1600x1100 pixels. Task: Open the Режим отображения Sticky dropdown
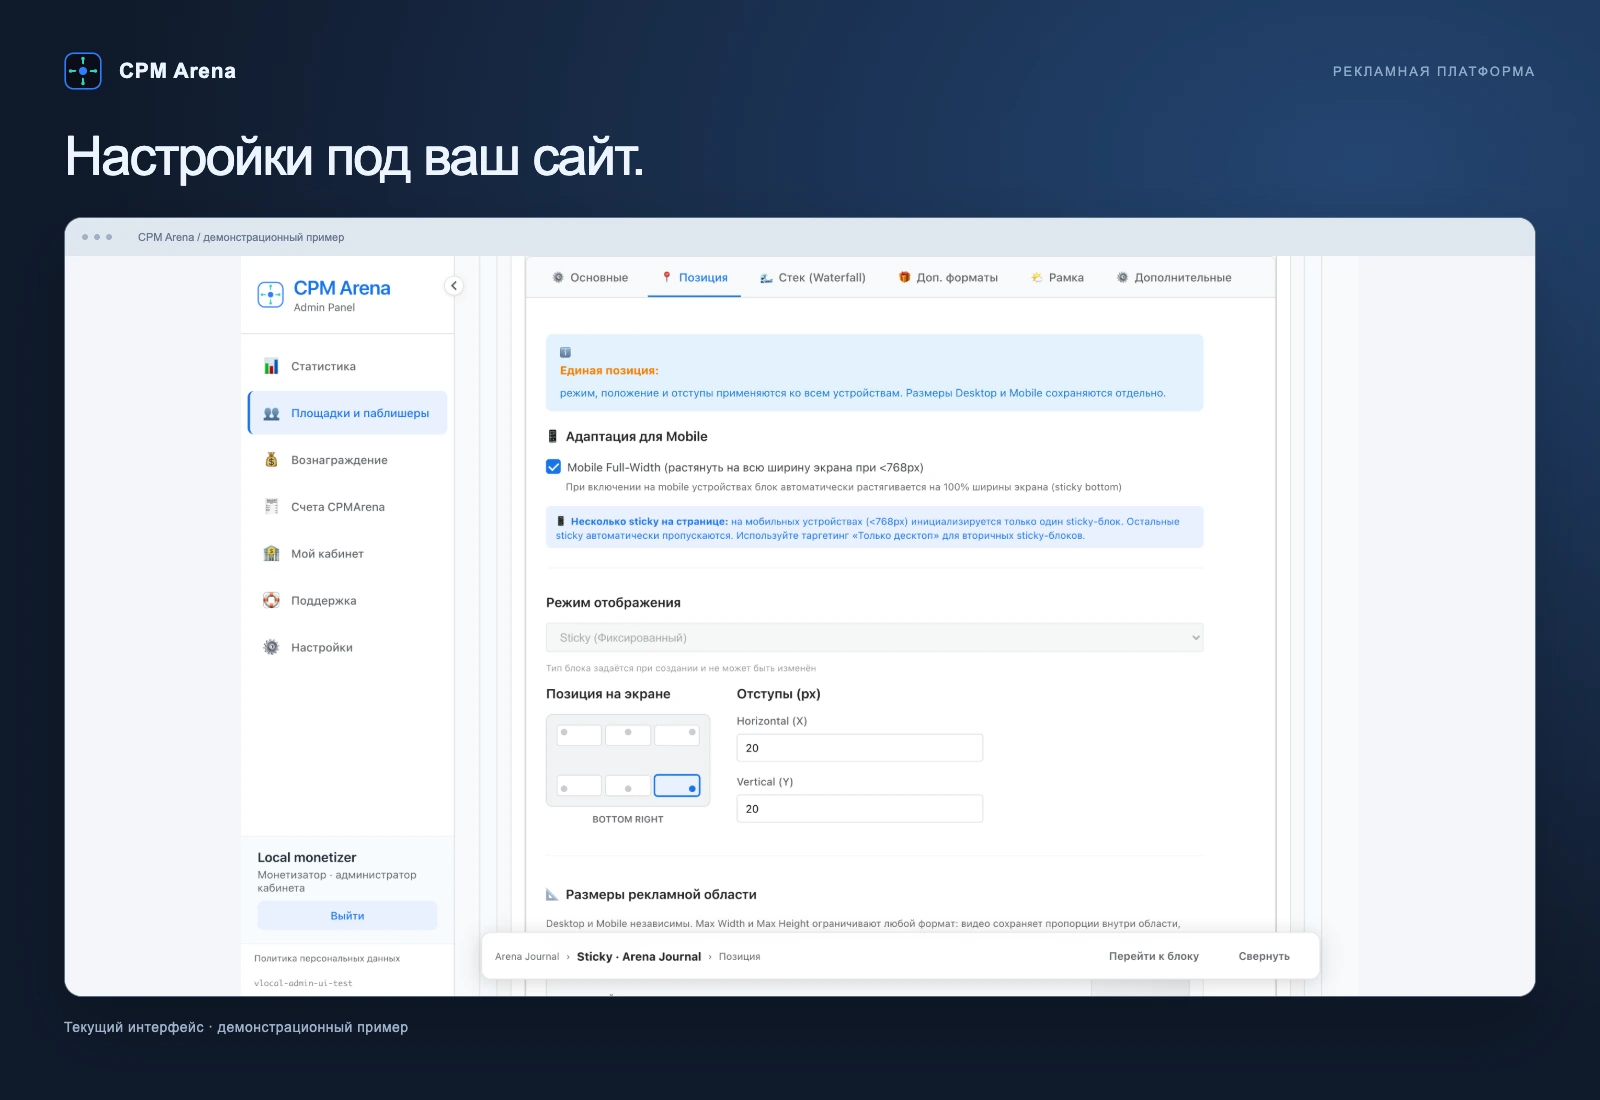pyautogui.click(x=874, y=638)
